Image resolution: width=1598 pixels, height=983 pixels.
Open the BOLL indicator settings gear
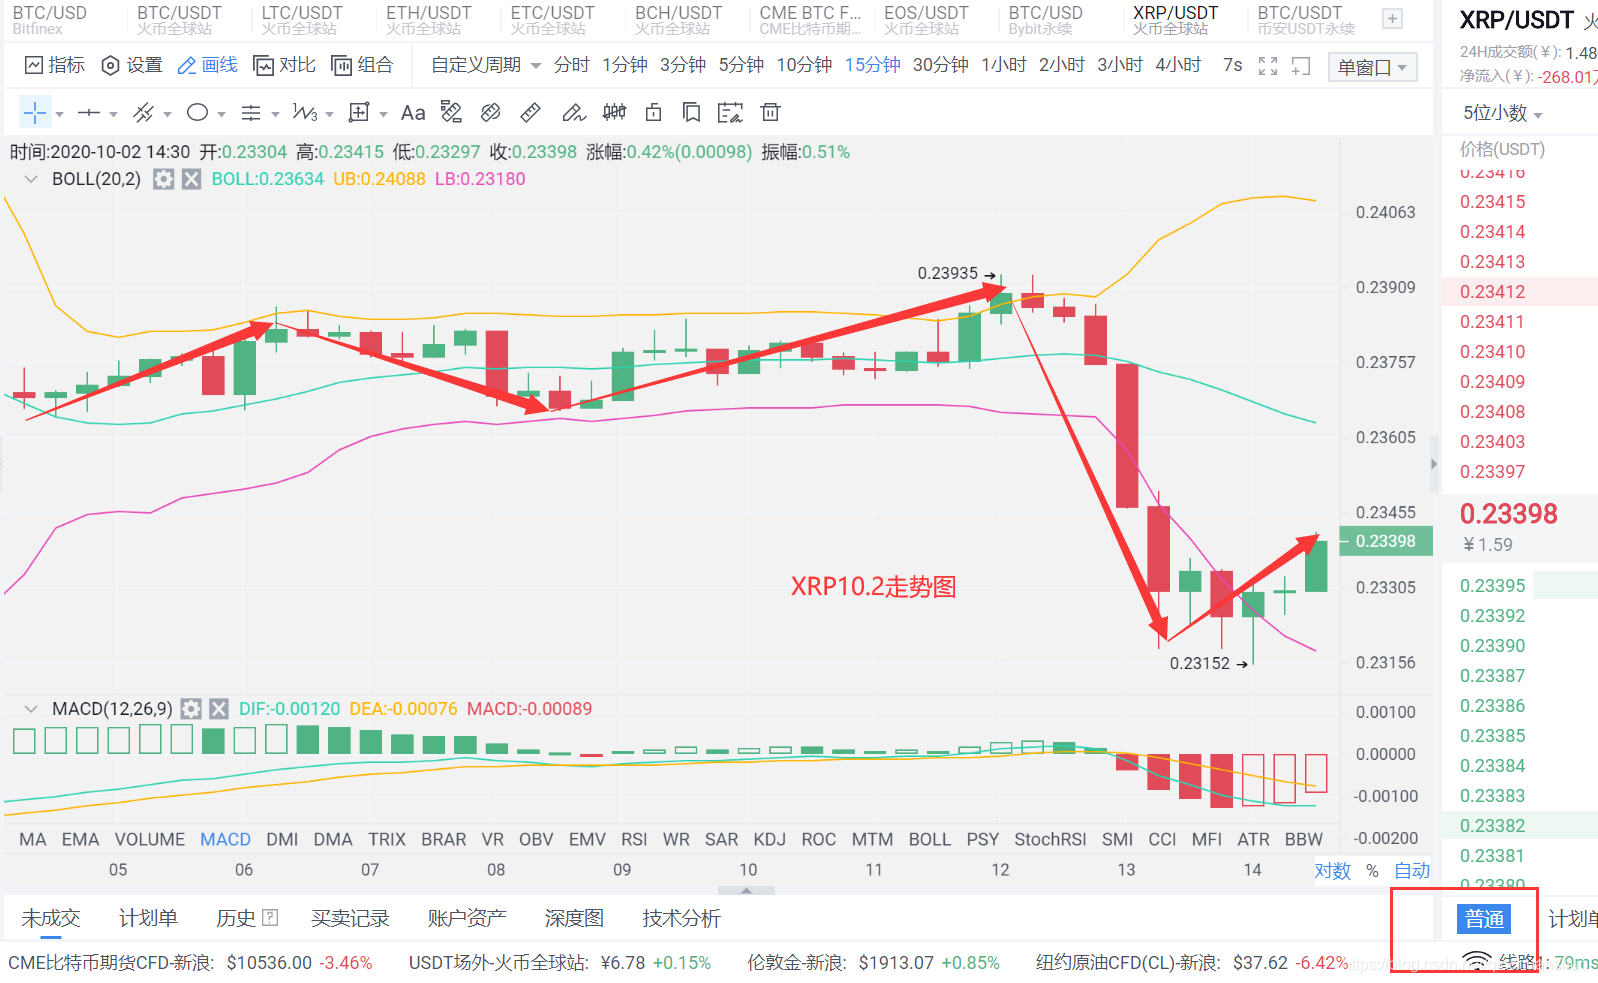(x=164, y=179)
